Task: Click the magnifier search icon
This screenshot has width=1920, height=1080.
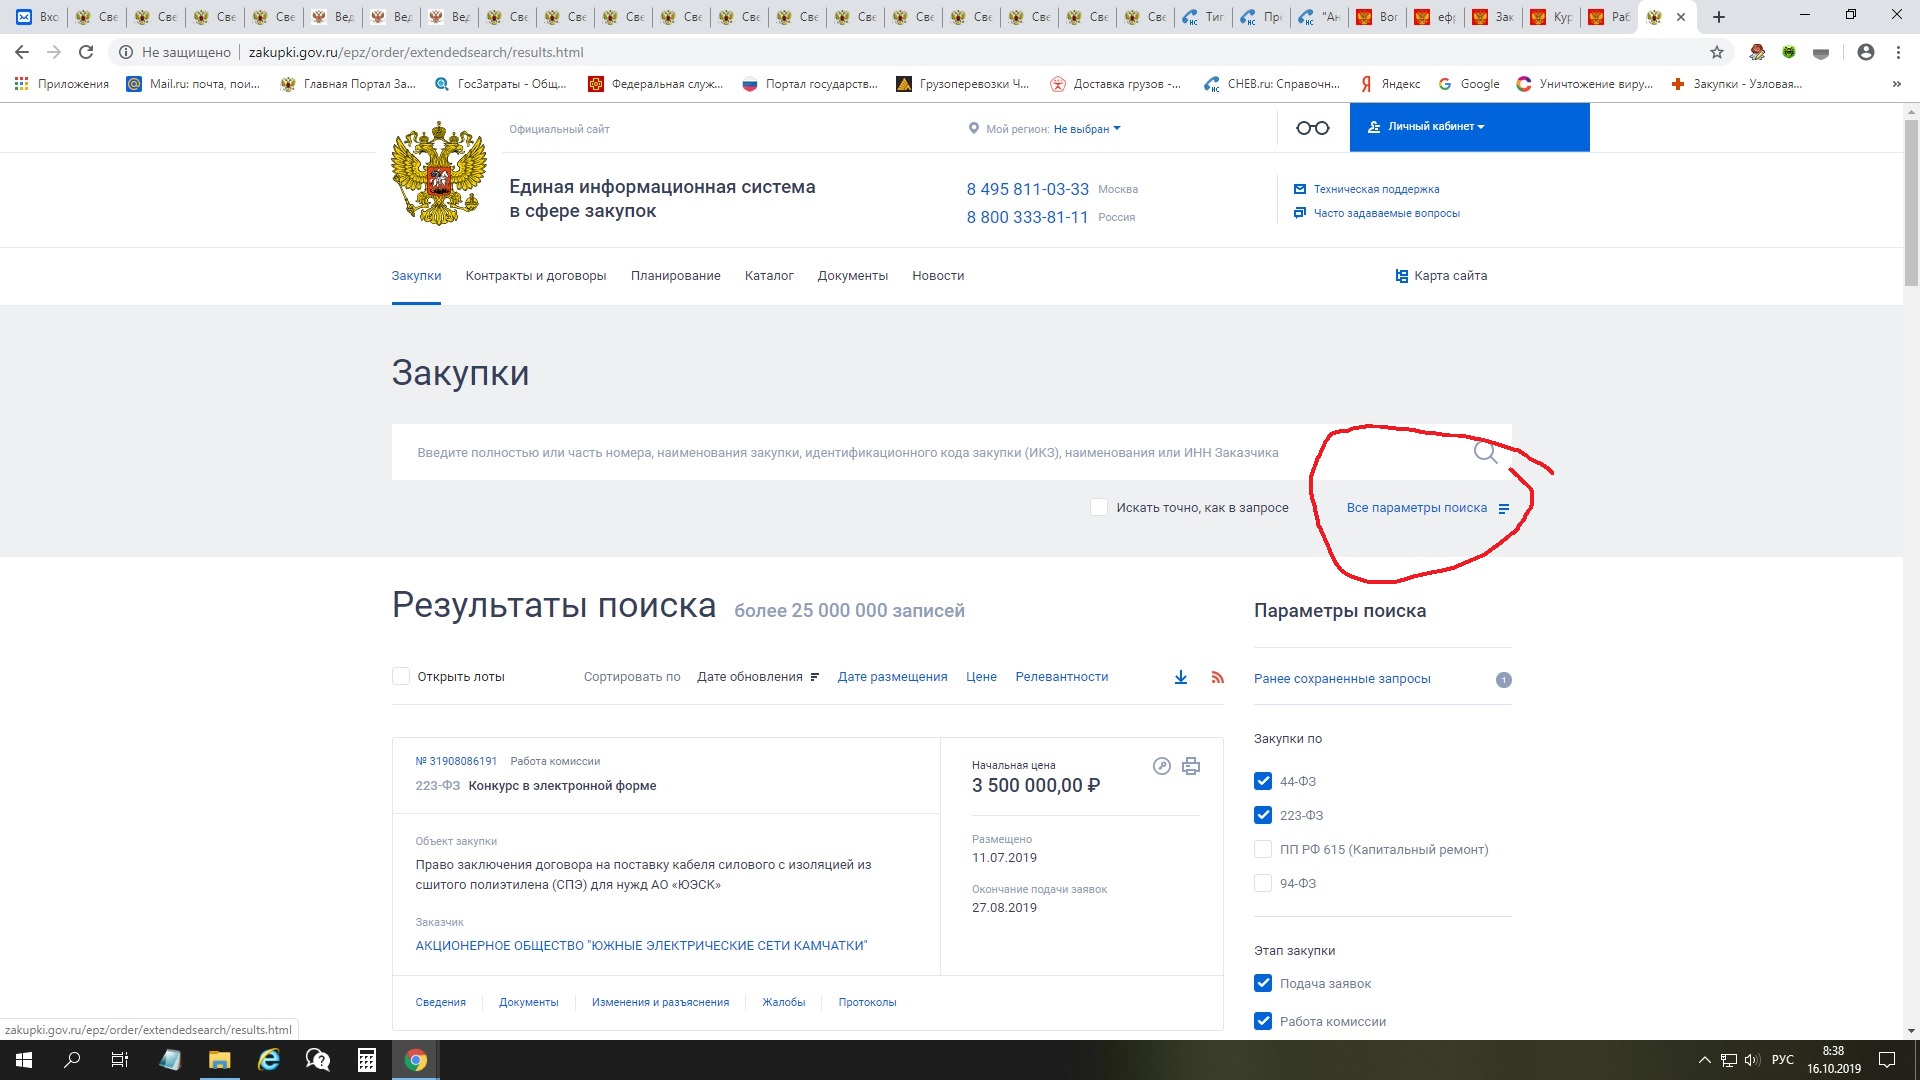Action: click(1485, 453)
